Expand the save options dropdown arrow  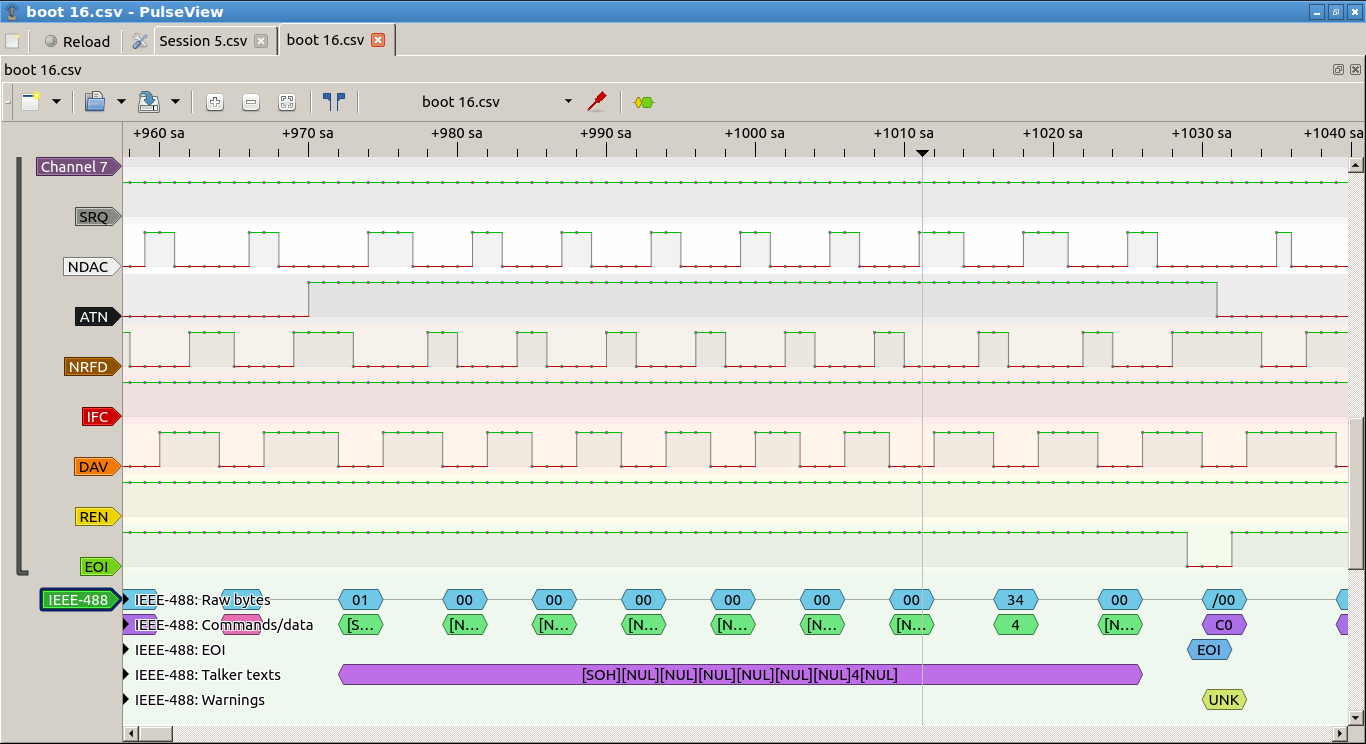175,102
